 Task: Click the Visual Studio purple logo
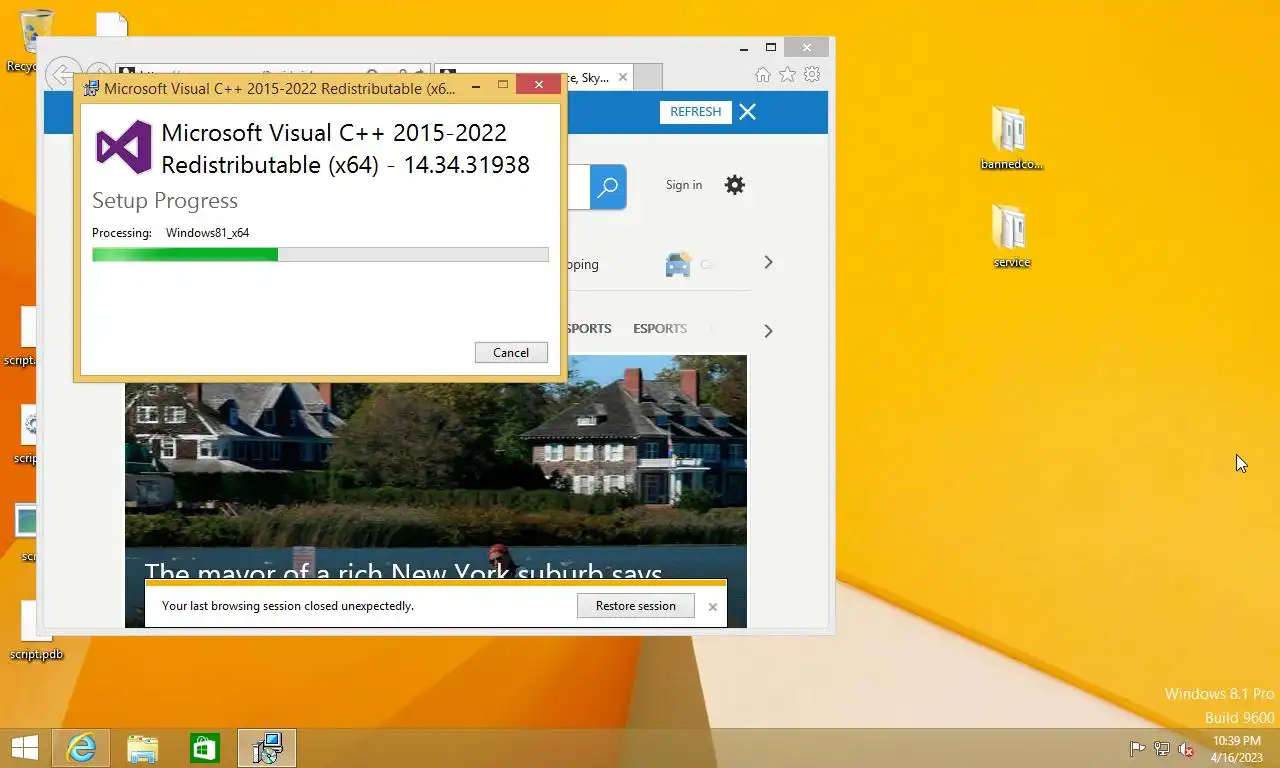123,147
